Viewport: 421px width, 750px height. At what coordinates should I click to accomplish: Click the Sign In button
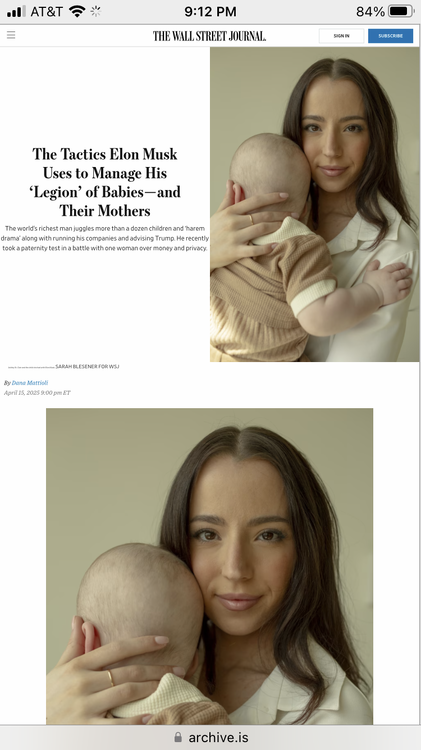point(341,36)
